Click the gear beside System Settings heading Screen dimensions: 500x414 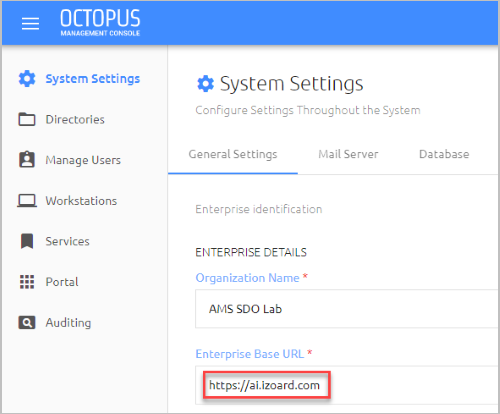(x=205, y=84)
